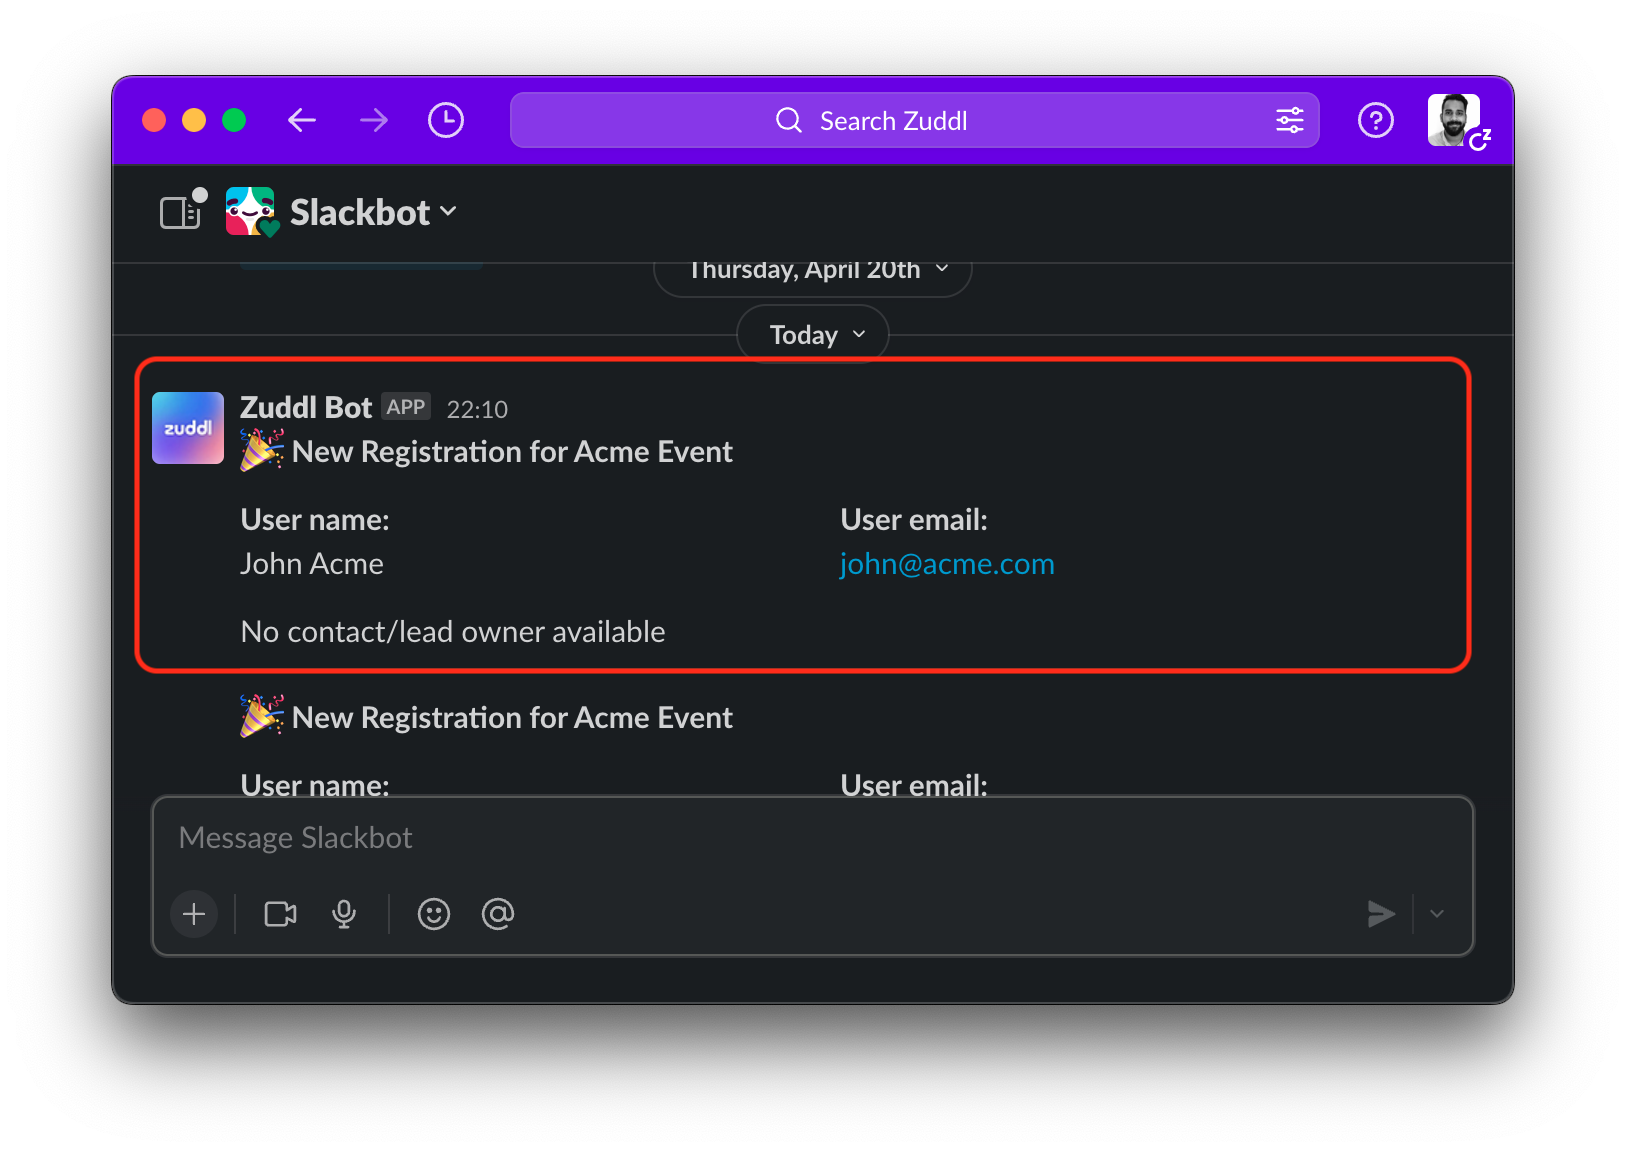Image resolution: width=1626 pixels, height=1152 pixels.
Task: Expand send options dropdown arrow
Action: pos(1437,914)
